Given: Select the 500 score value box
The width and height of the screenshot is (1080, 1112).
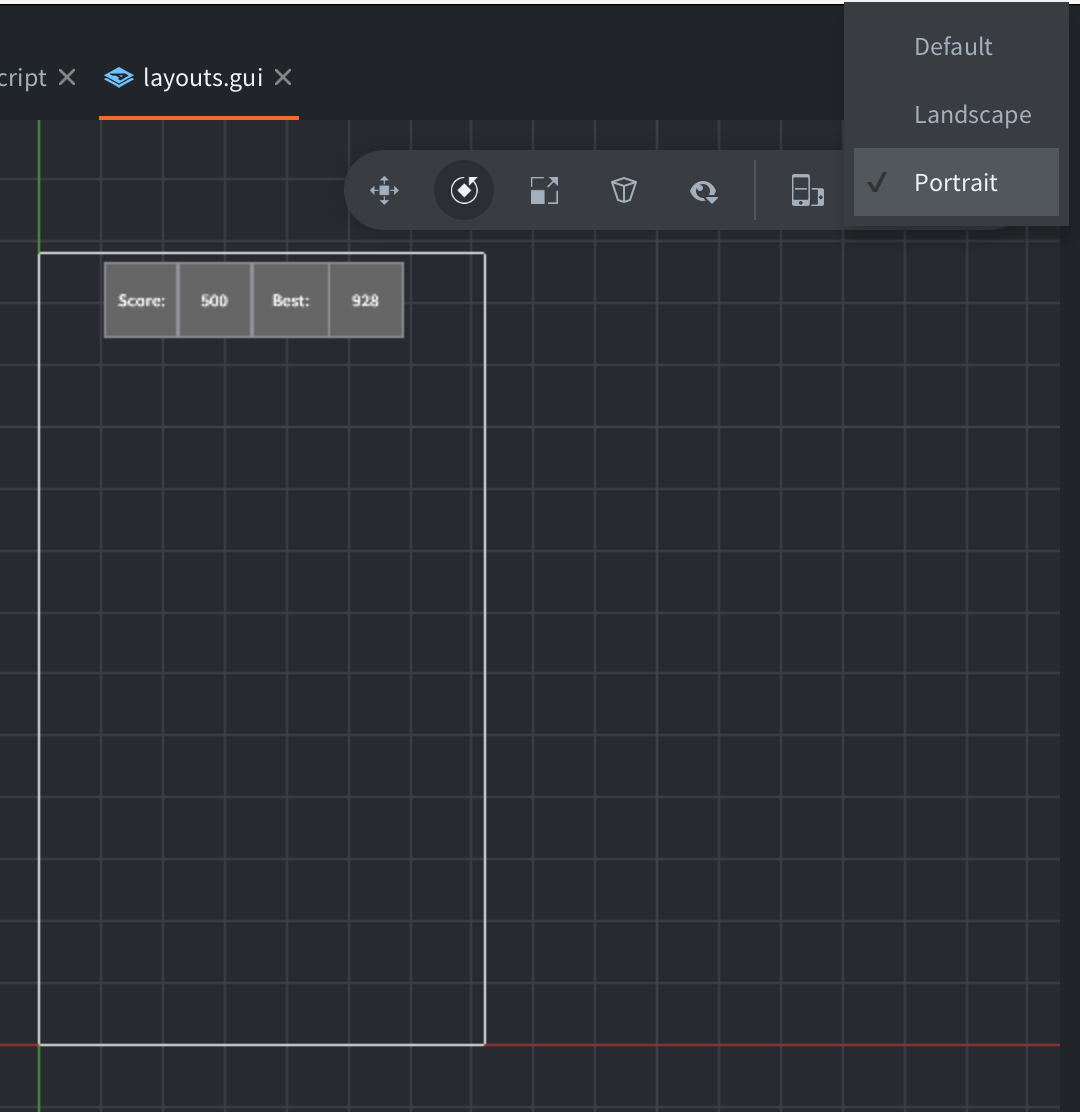Looking at the screenshot, I should pyautogui.click(x=215, y=300).
